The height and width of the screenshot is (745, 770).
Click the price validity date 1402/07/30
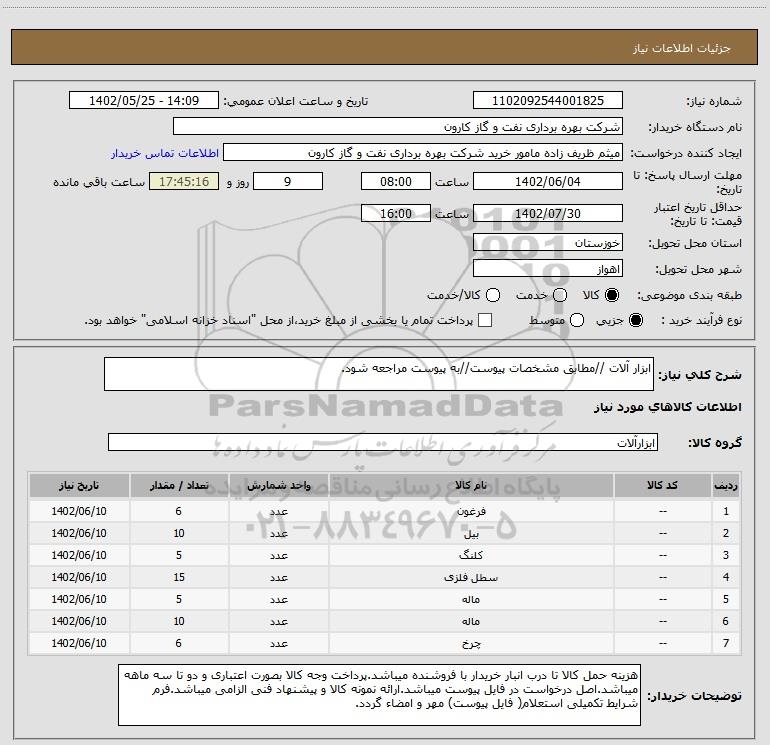point(548,213)
